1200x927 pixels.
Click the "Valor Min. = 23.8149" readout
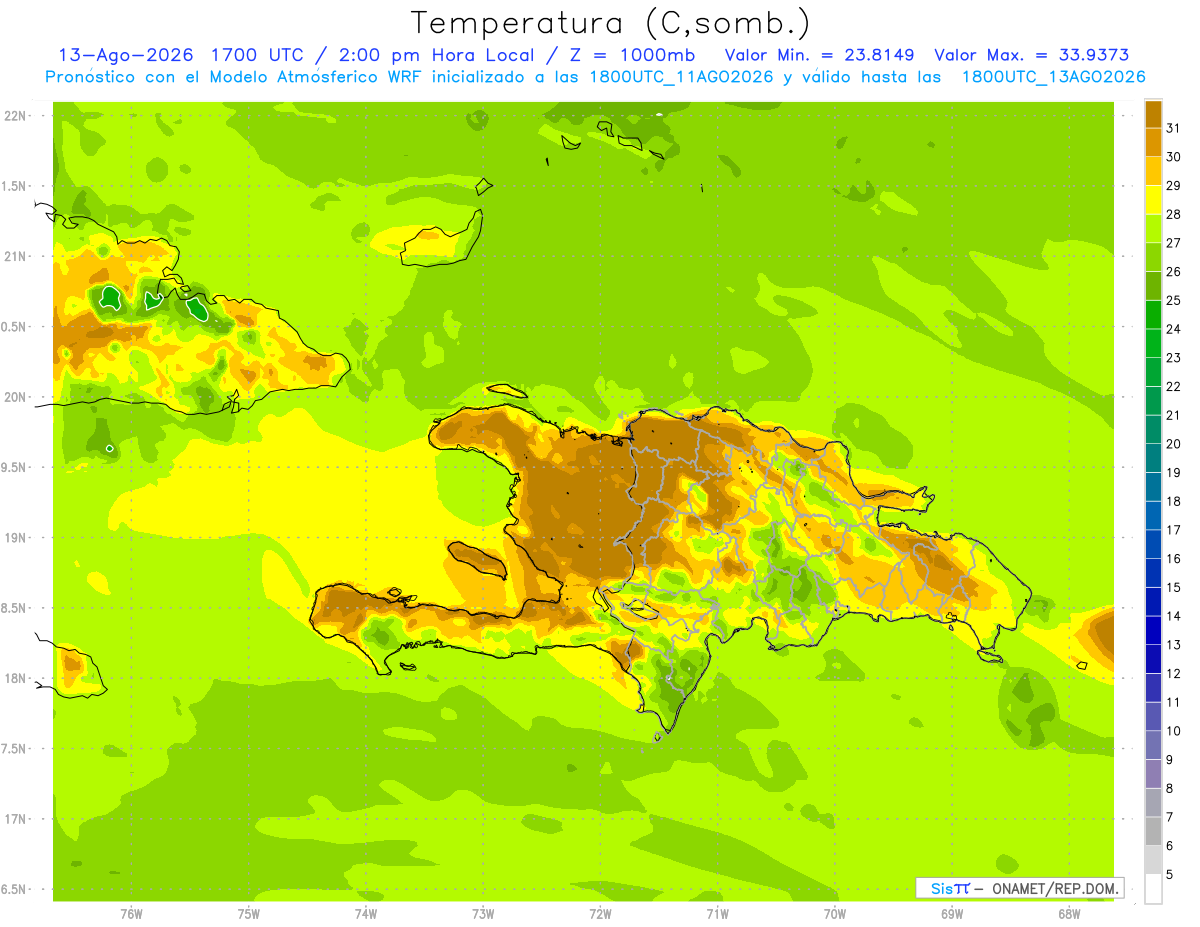click(821, 55)
